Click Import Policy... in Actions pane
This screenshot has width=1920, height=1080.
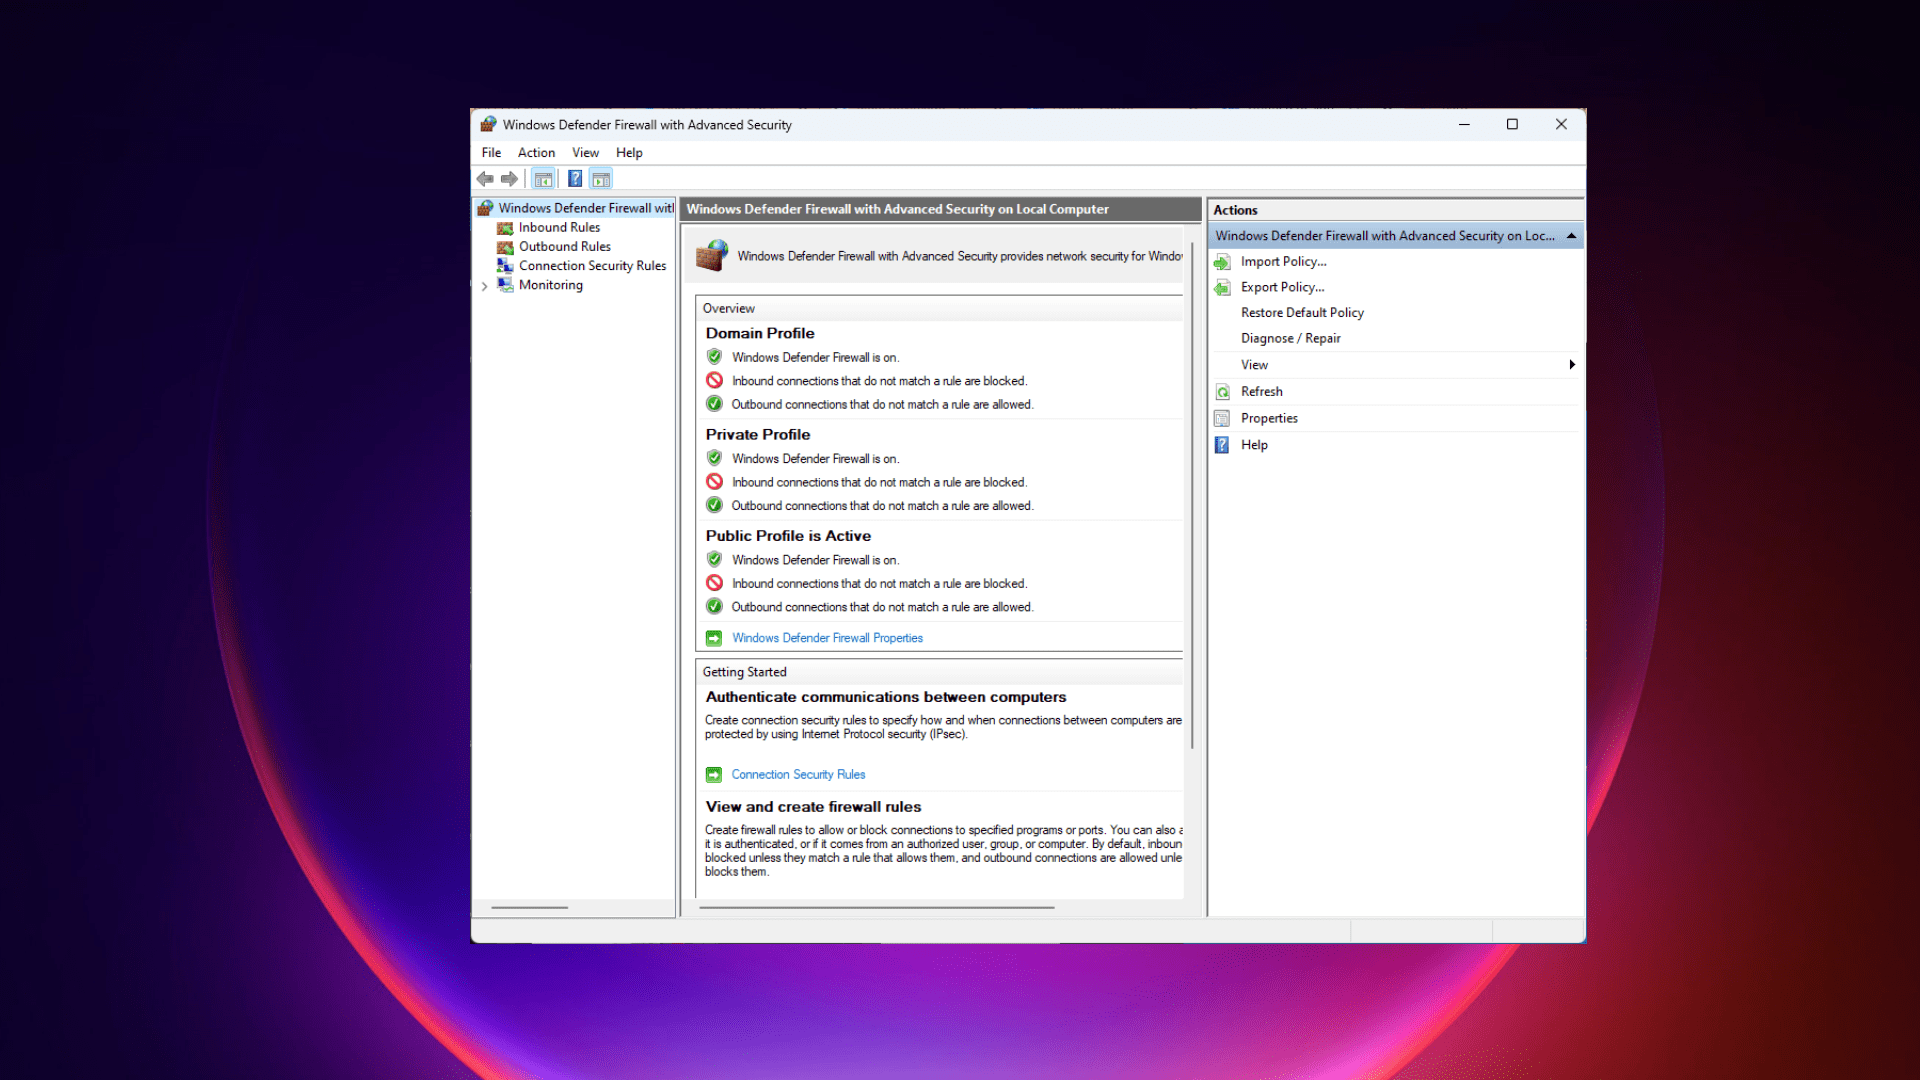click(1284, 262)
